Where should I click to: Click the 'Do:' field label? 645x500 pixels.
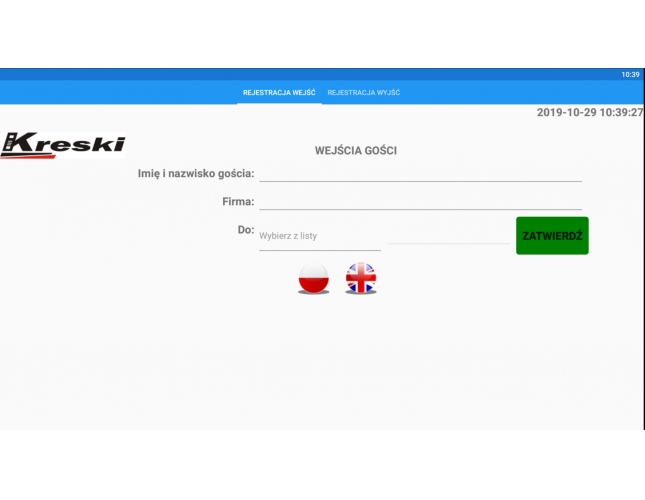pos(245,230)
